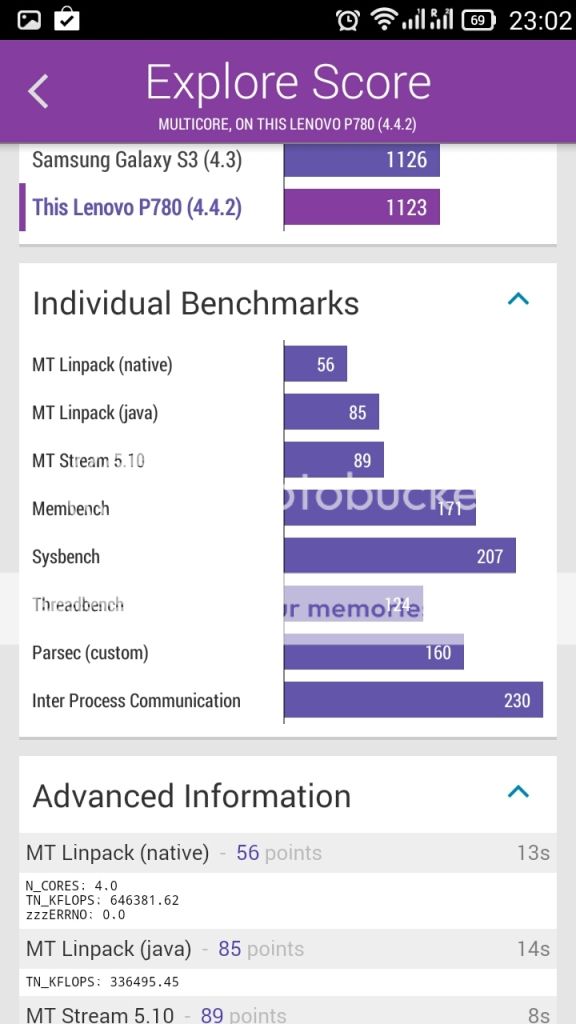Tap Samsung Galaxy S3 (4.3) entry
This screenshot has width=576, height=1024.
137,160
